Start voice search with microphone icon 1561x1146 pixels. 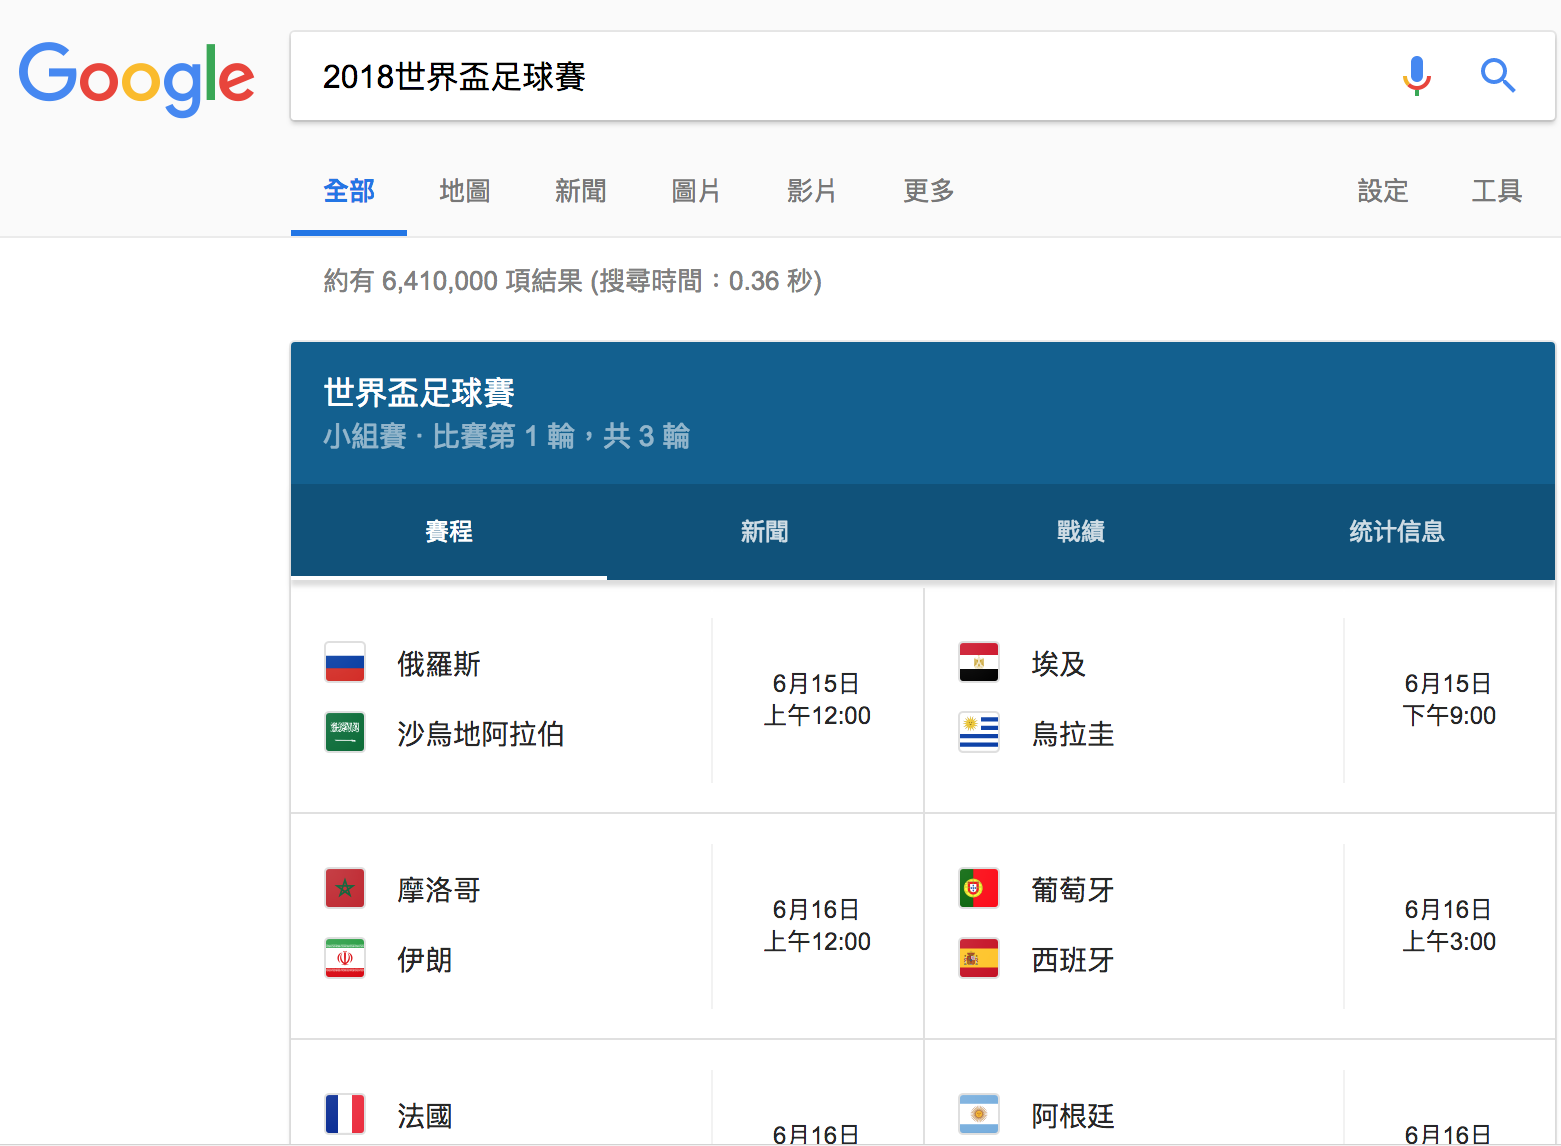(x=1416, y=76)
